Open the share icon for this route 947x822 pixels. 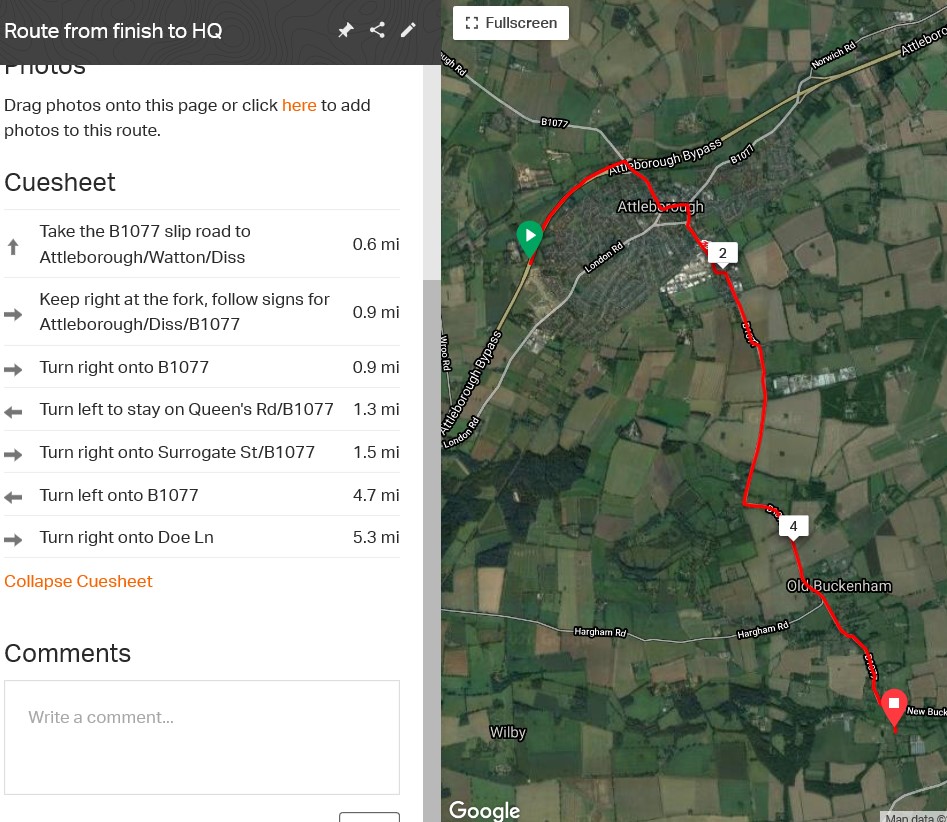377,30
